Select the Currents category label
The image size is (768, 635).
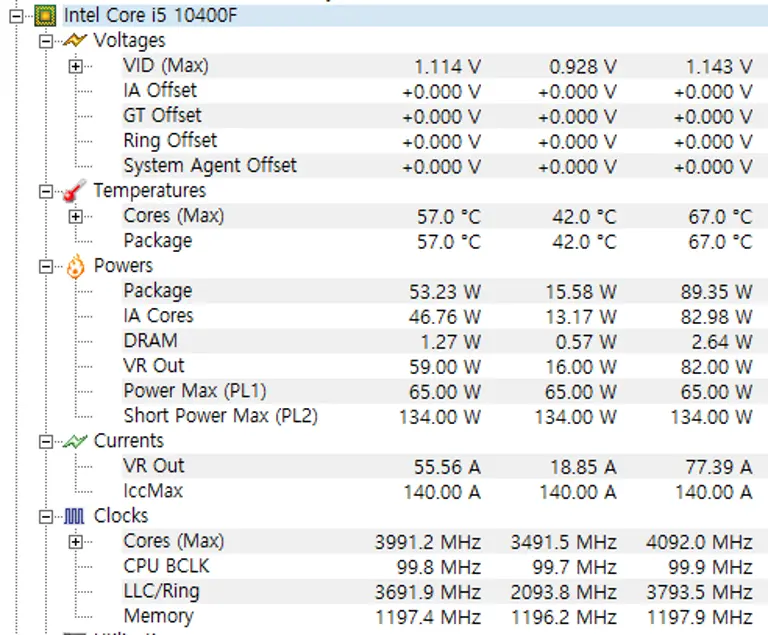coord(128,441)
